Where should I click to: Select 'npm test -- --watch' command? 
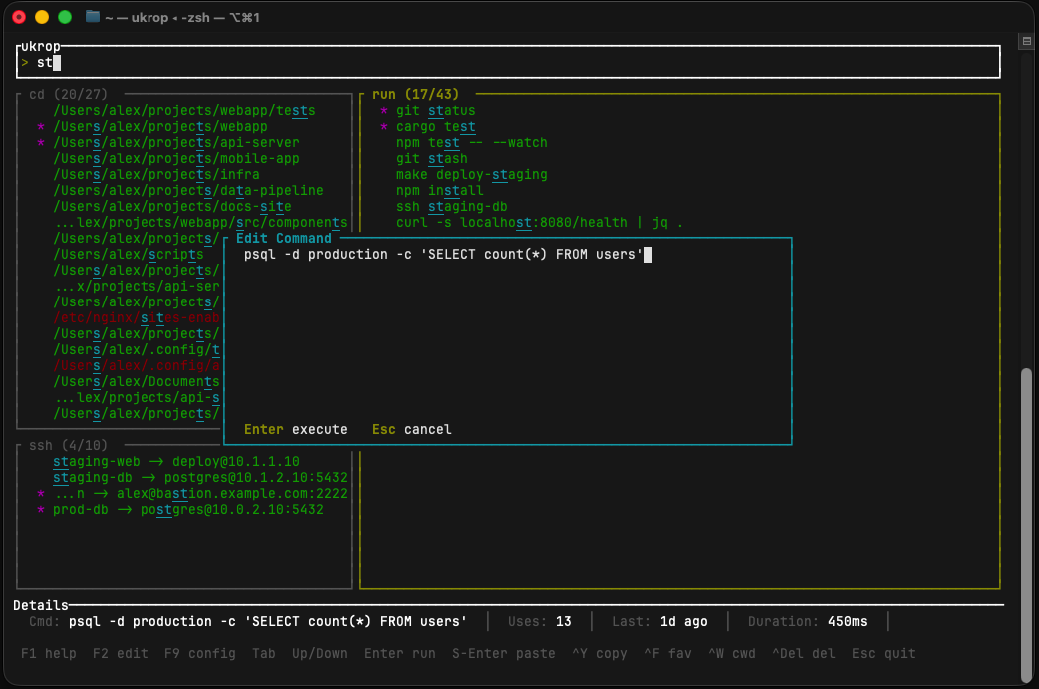pos(472,142)
